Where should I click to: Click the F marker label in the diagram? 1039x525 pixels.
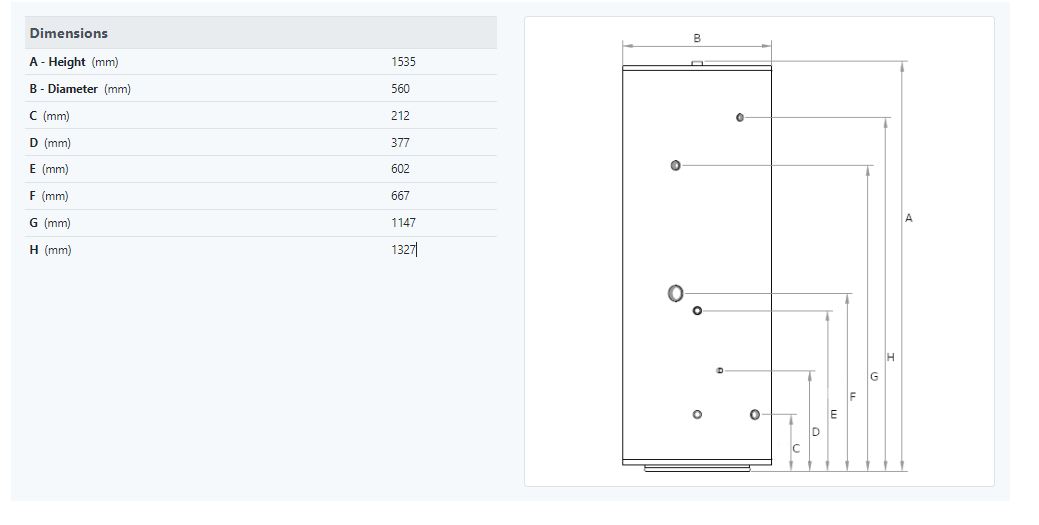click(x=852, y=397)
